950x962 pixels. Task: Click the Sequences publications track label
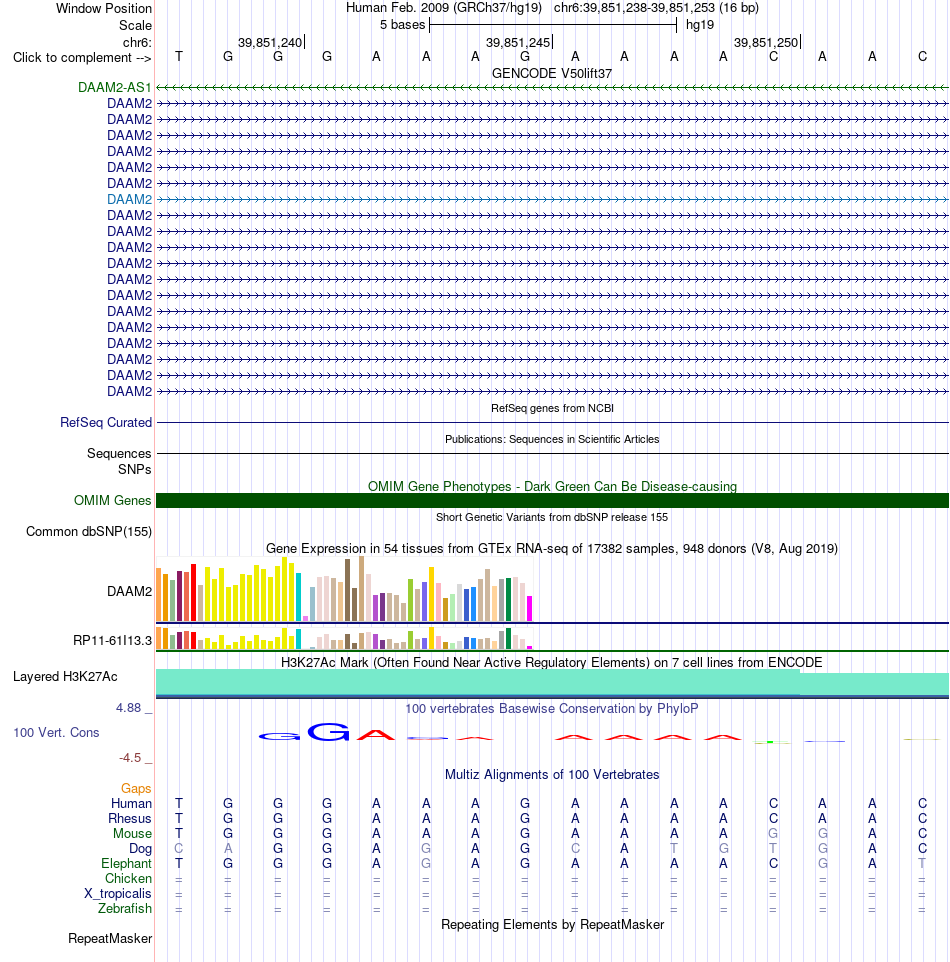tap(119, 453)
